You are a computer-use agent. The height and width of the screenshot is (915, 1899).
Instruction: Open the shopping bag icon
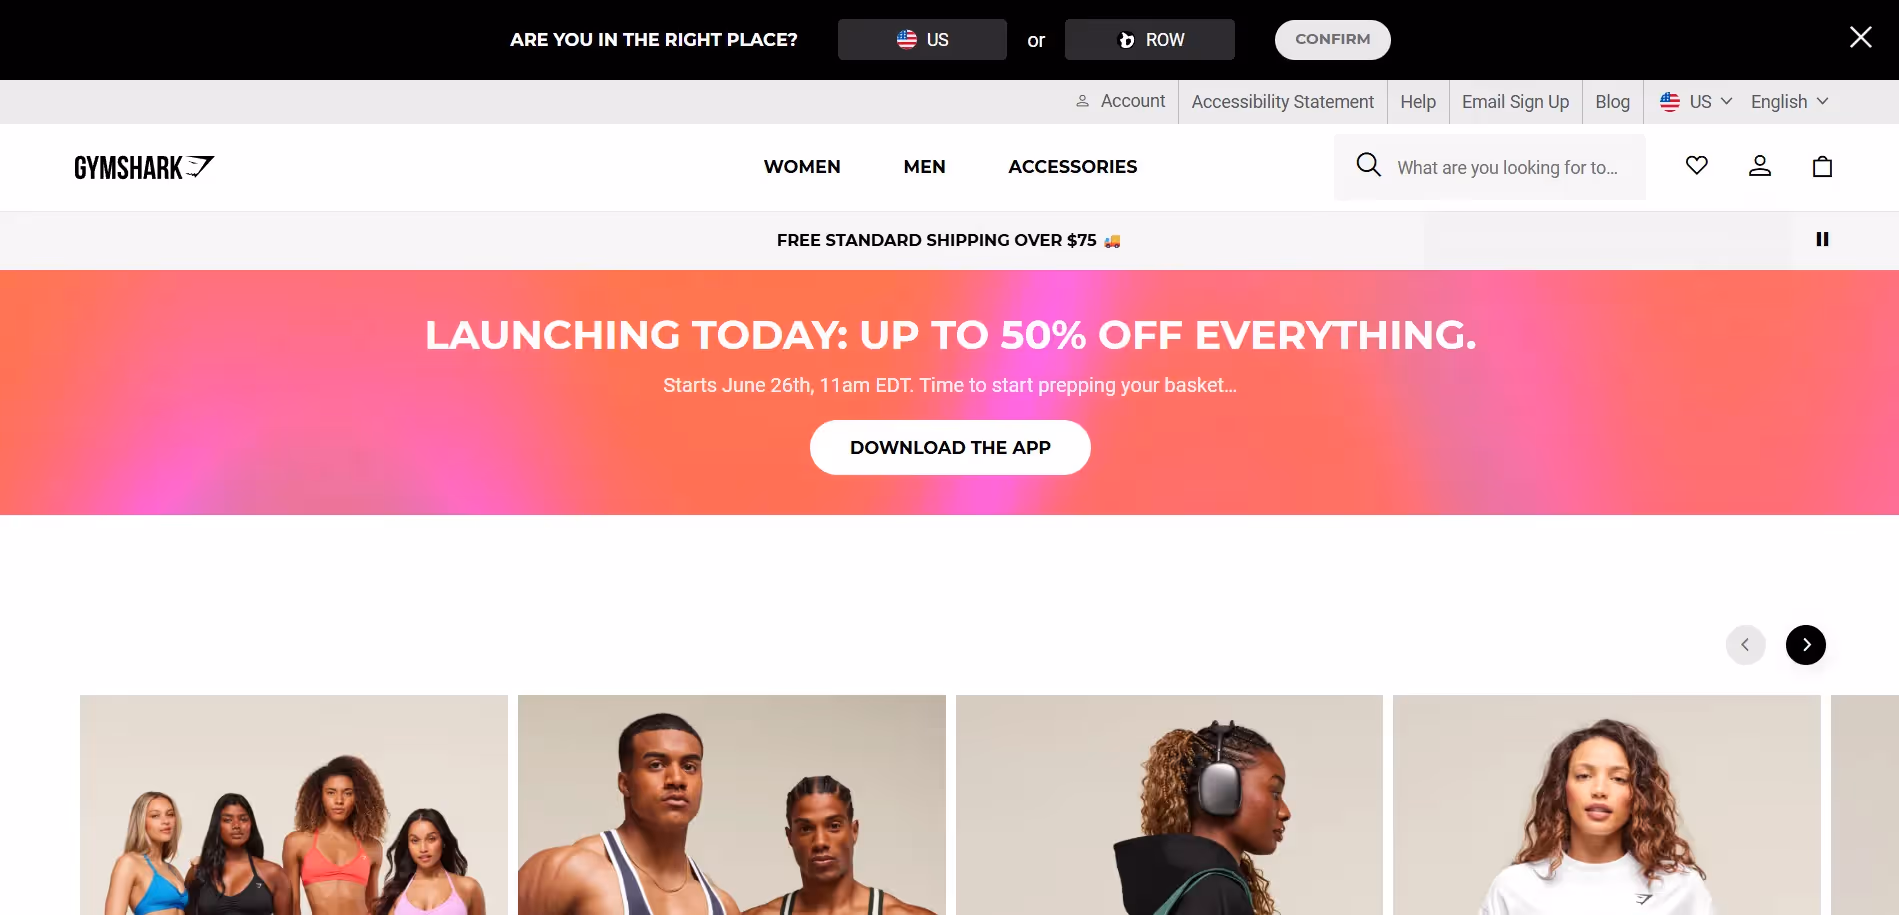[1822, 166]
